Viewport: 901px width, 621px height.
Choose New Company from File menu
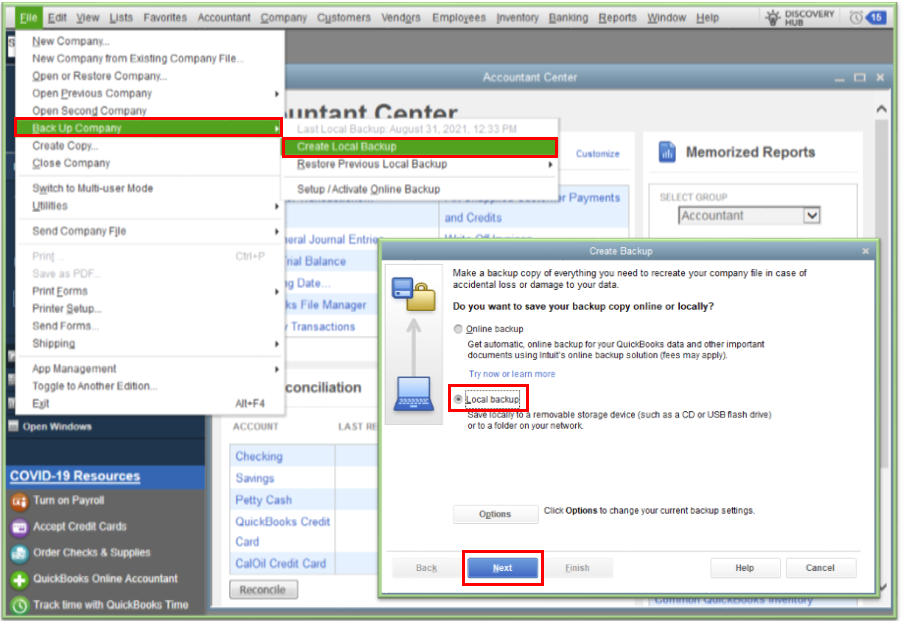click(x=71, y=41)
